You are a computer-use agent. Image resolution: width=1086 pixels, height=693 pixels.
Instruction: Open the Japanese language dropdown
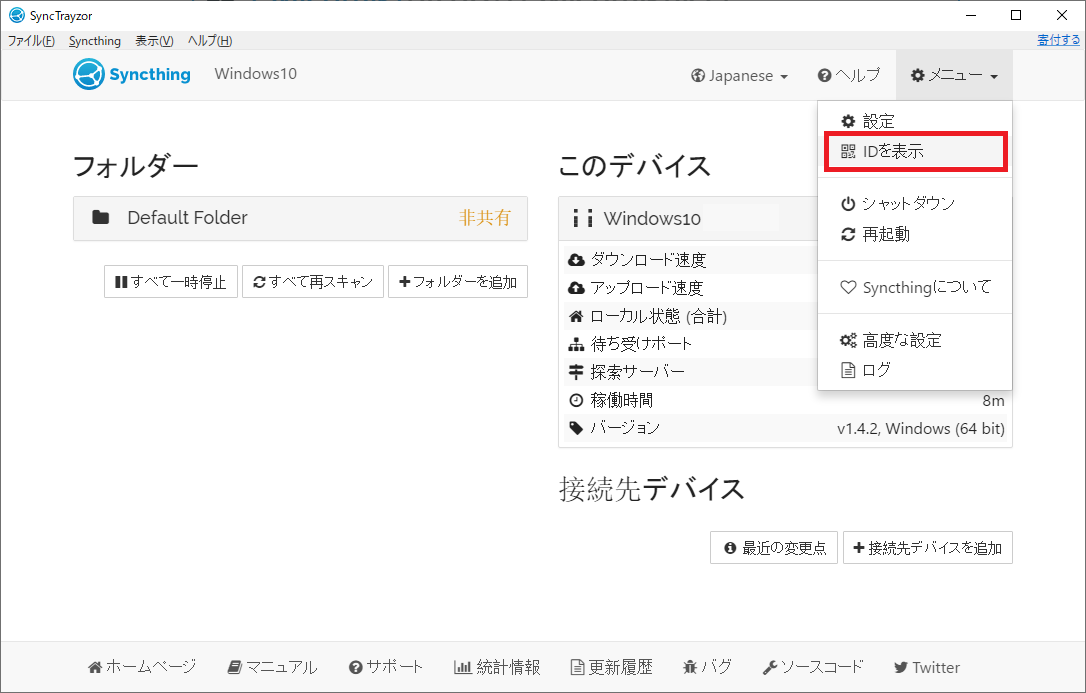[x=739, y=75]
